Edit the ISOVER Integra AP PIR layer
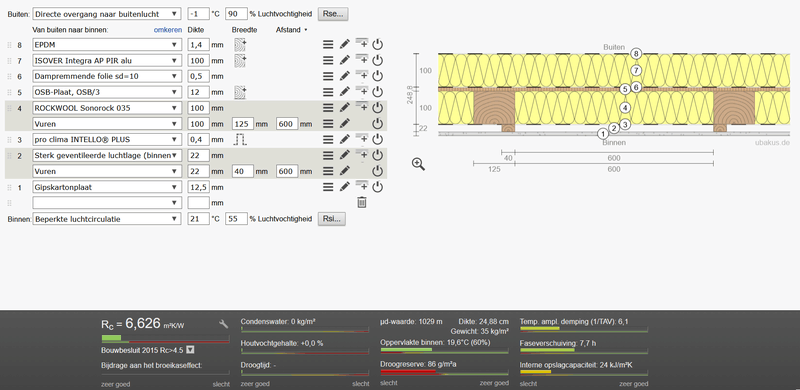The image size is (800, 390). click(x=344, y=60)
